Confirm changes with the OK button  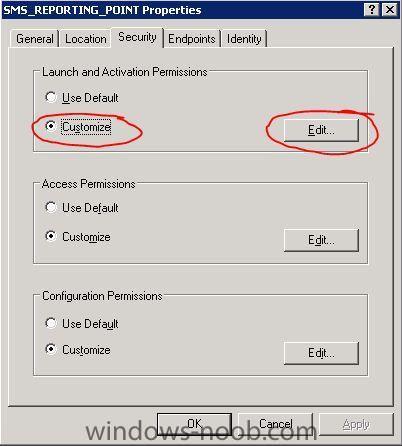pos(194,424)
